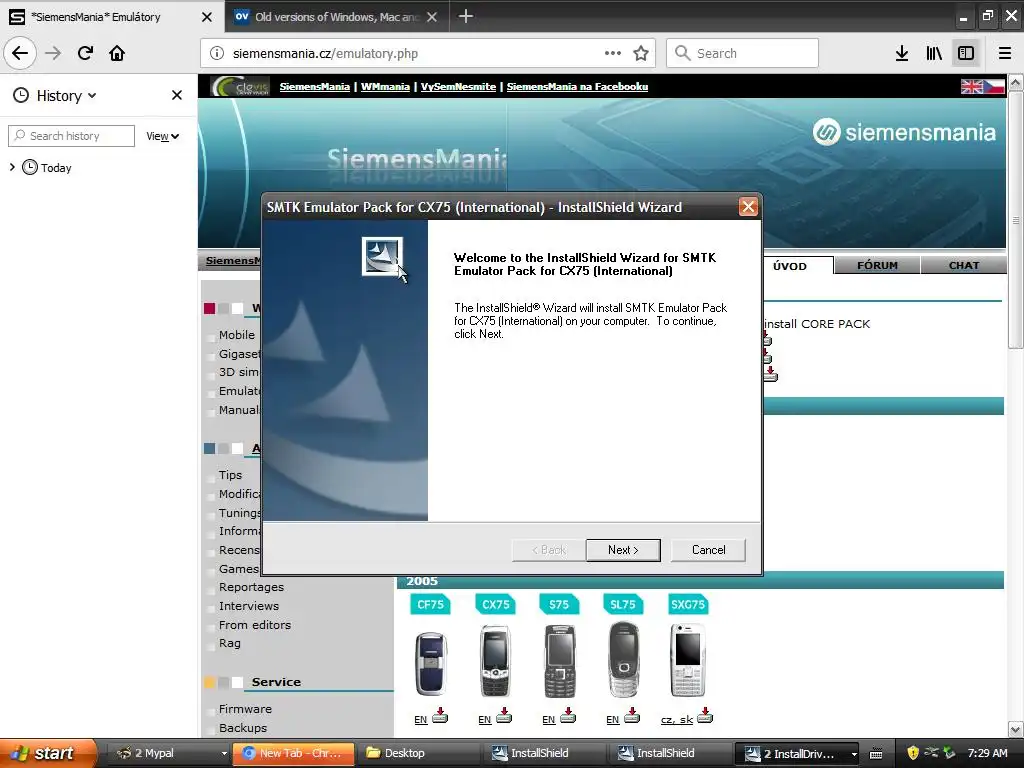The image size is (1024, 768).
Task: Click the address bar URL
Action: (325, 54)
